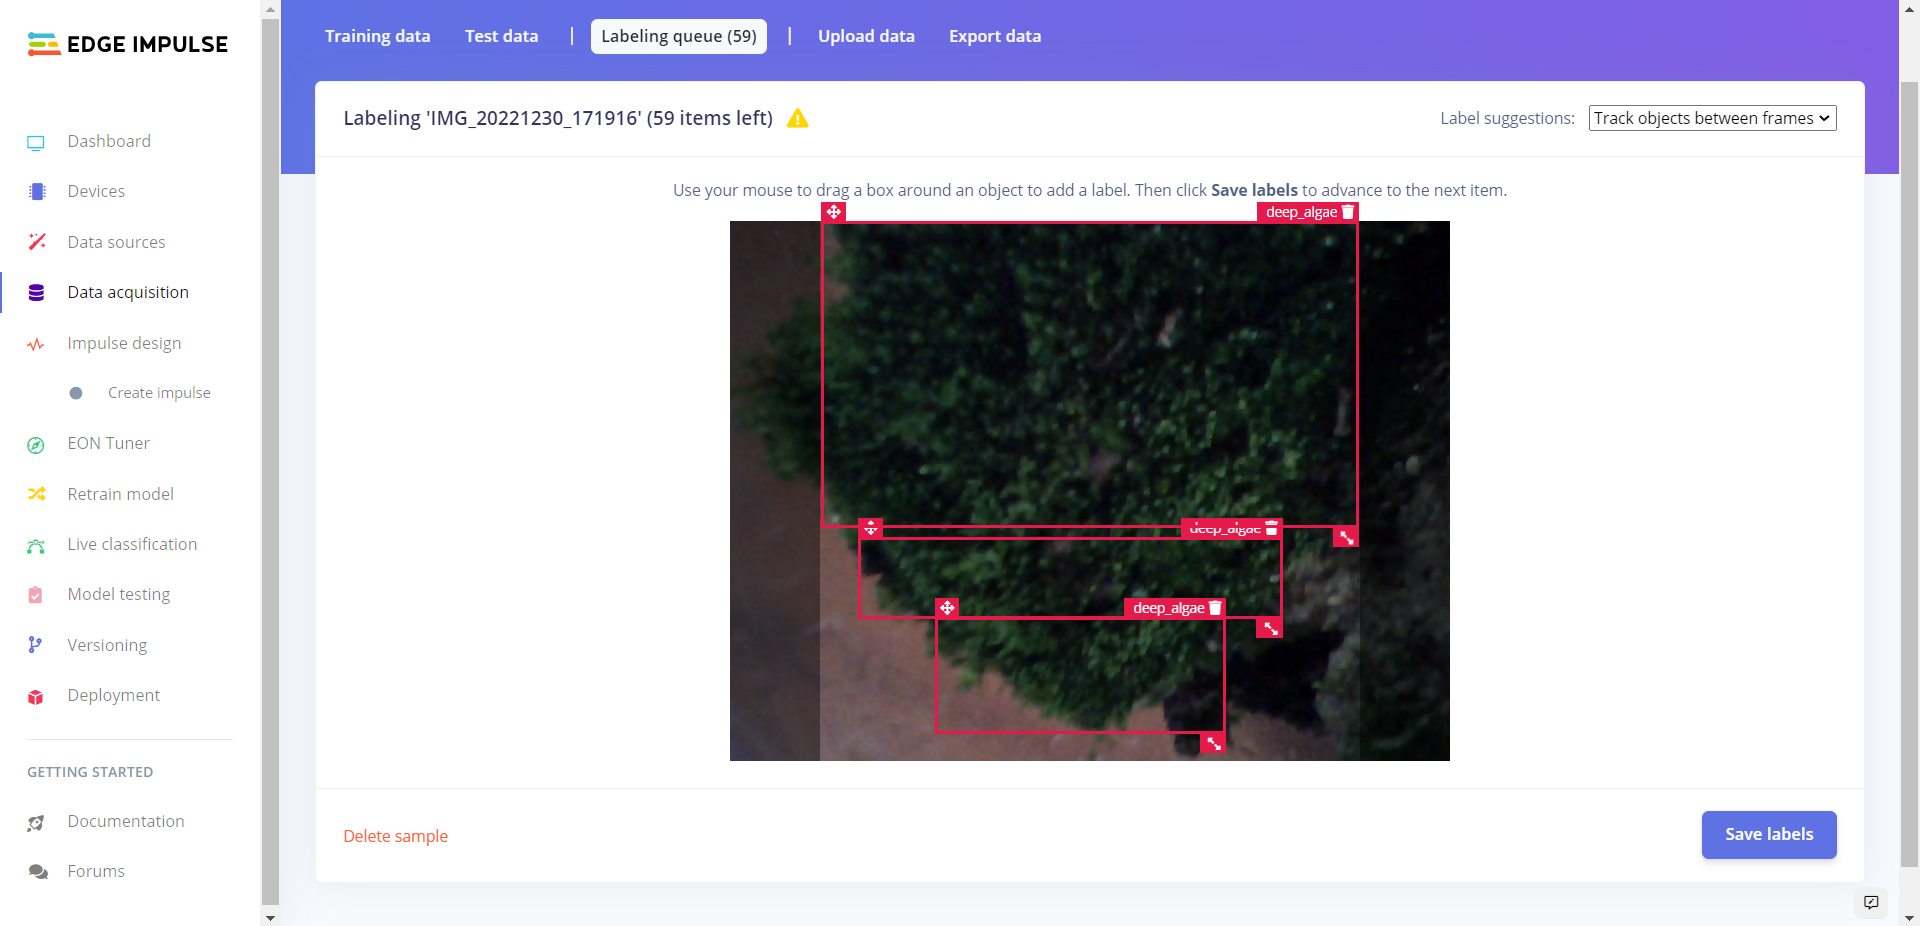
Task: Select the Labeling queue (59) tab
Action: pyautogui.click(x=679, y=36)
